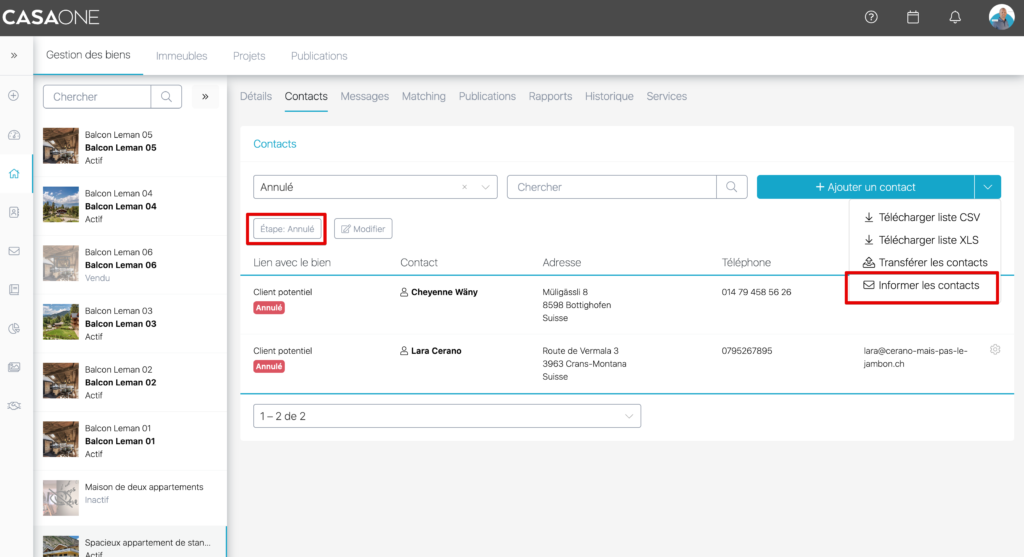Viewport: 1024px width, 557px height.
Task: Select Balcon Leman 04 property thumbnail
Action: [61, 206]
